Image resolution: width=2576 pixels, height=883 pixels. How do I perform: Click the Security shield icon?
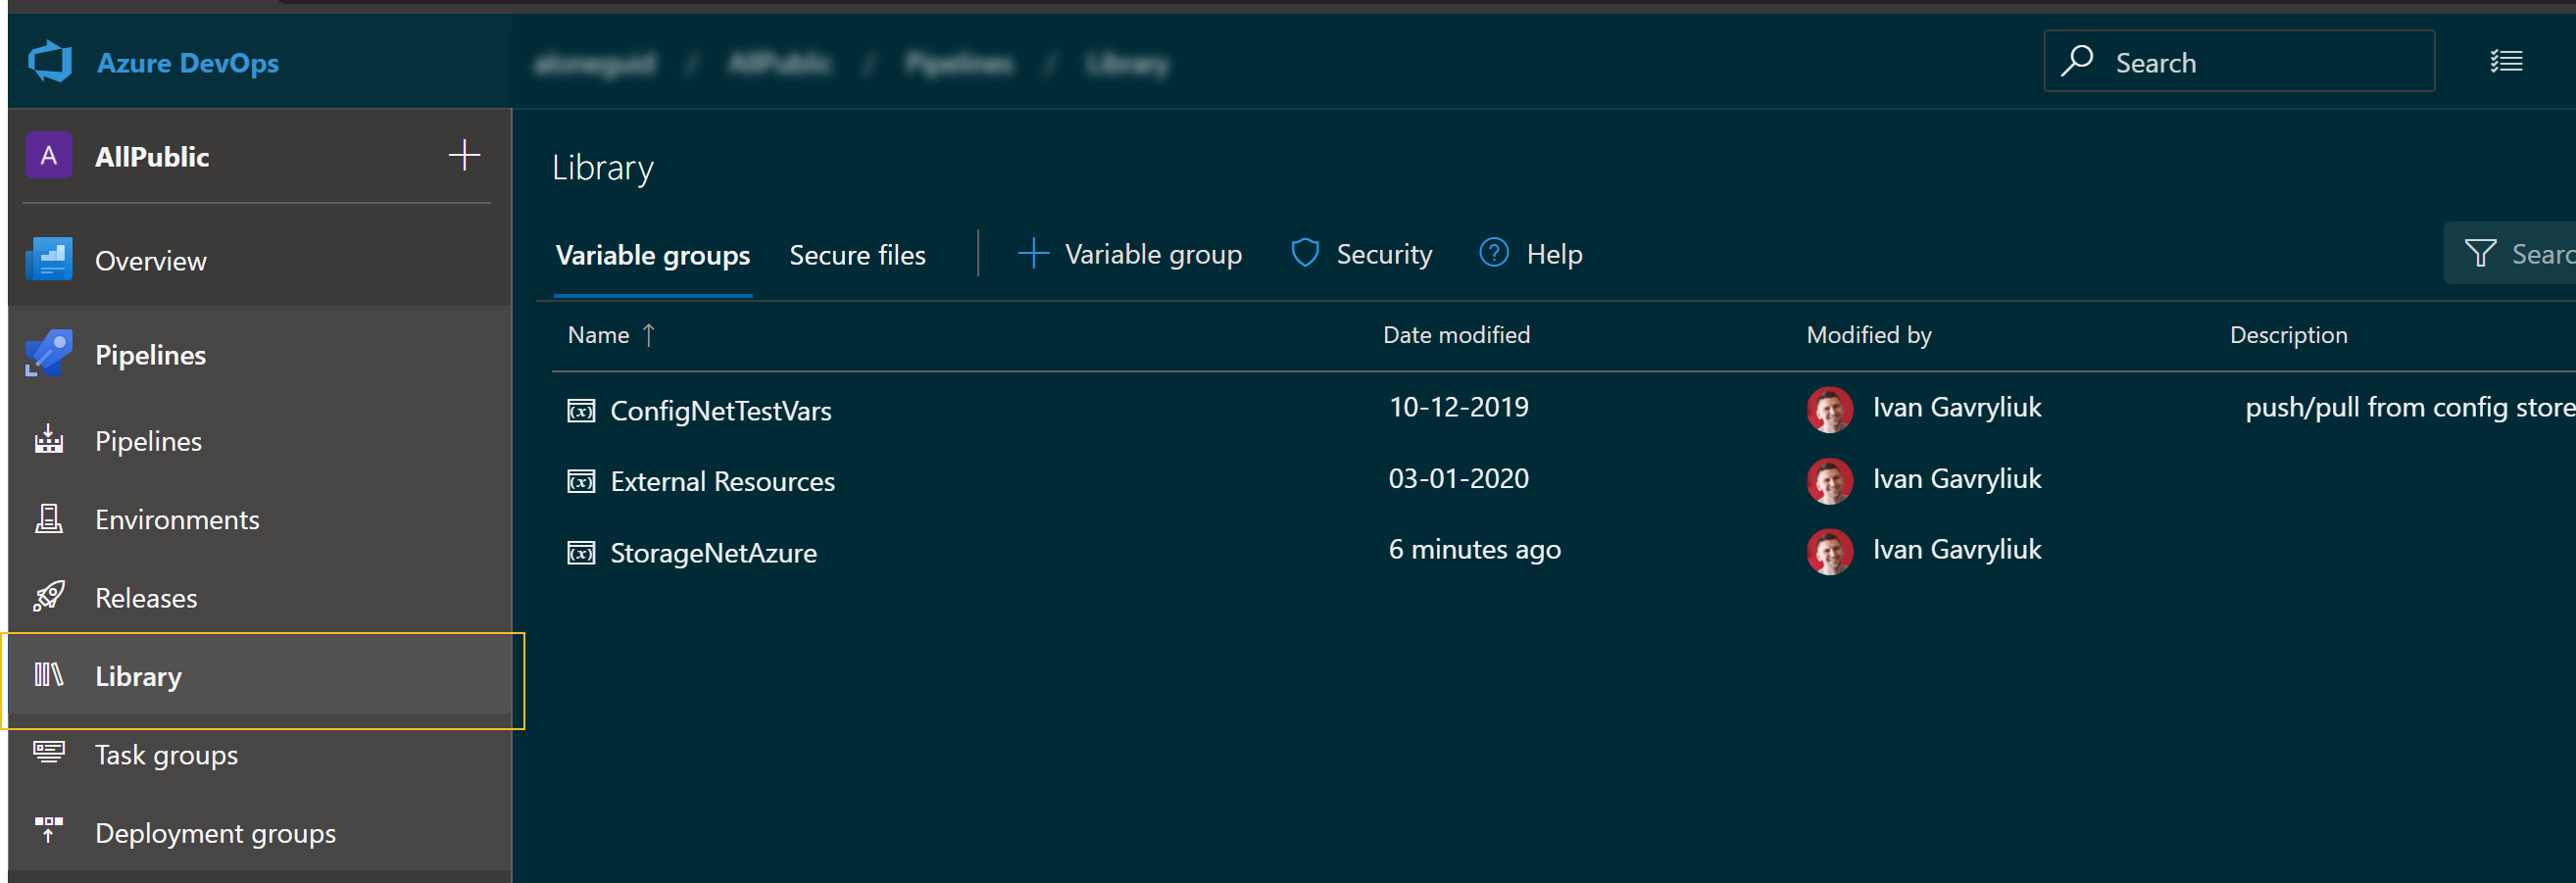(x=1305, y=253)
